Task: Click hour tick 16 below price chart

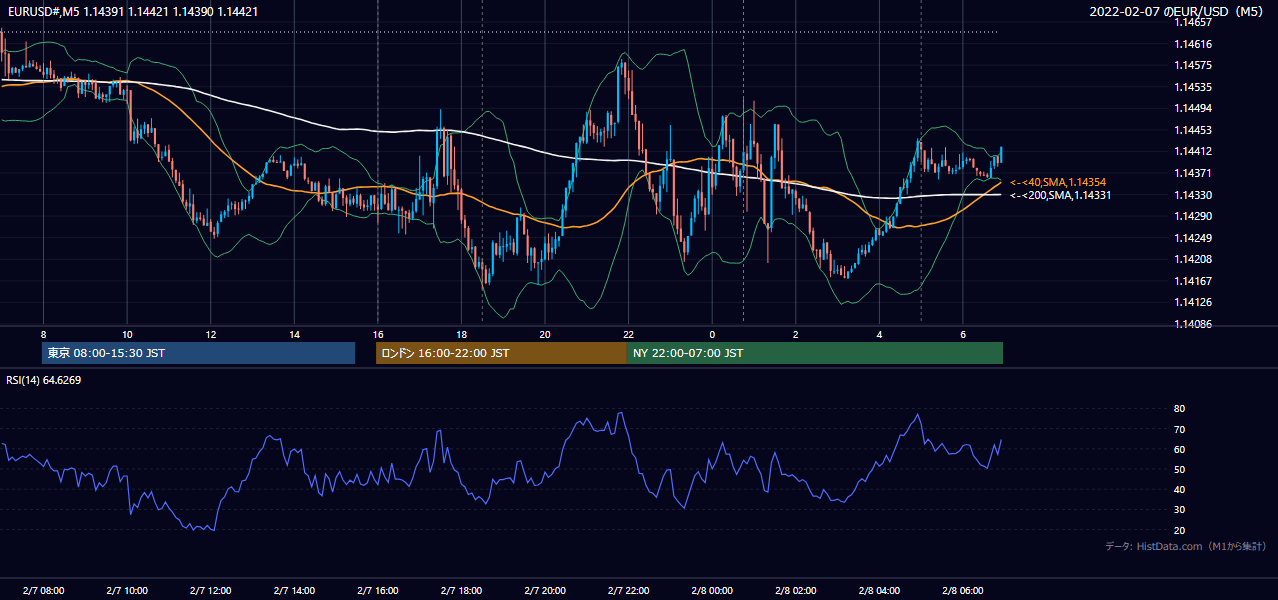Action: pyautogui.click(x=378, y=334)
